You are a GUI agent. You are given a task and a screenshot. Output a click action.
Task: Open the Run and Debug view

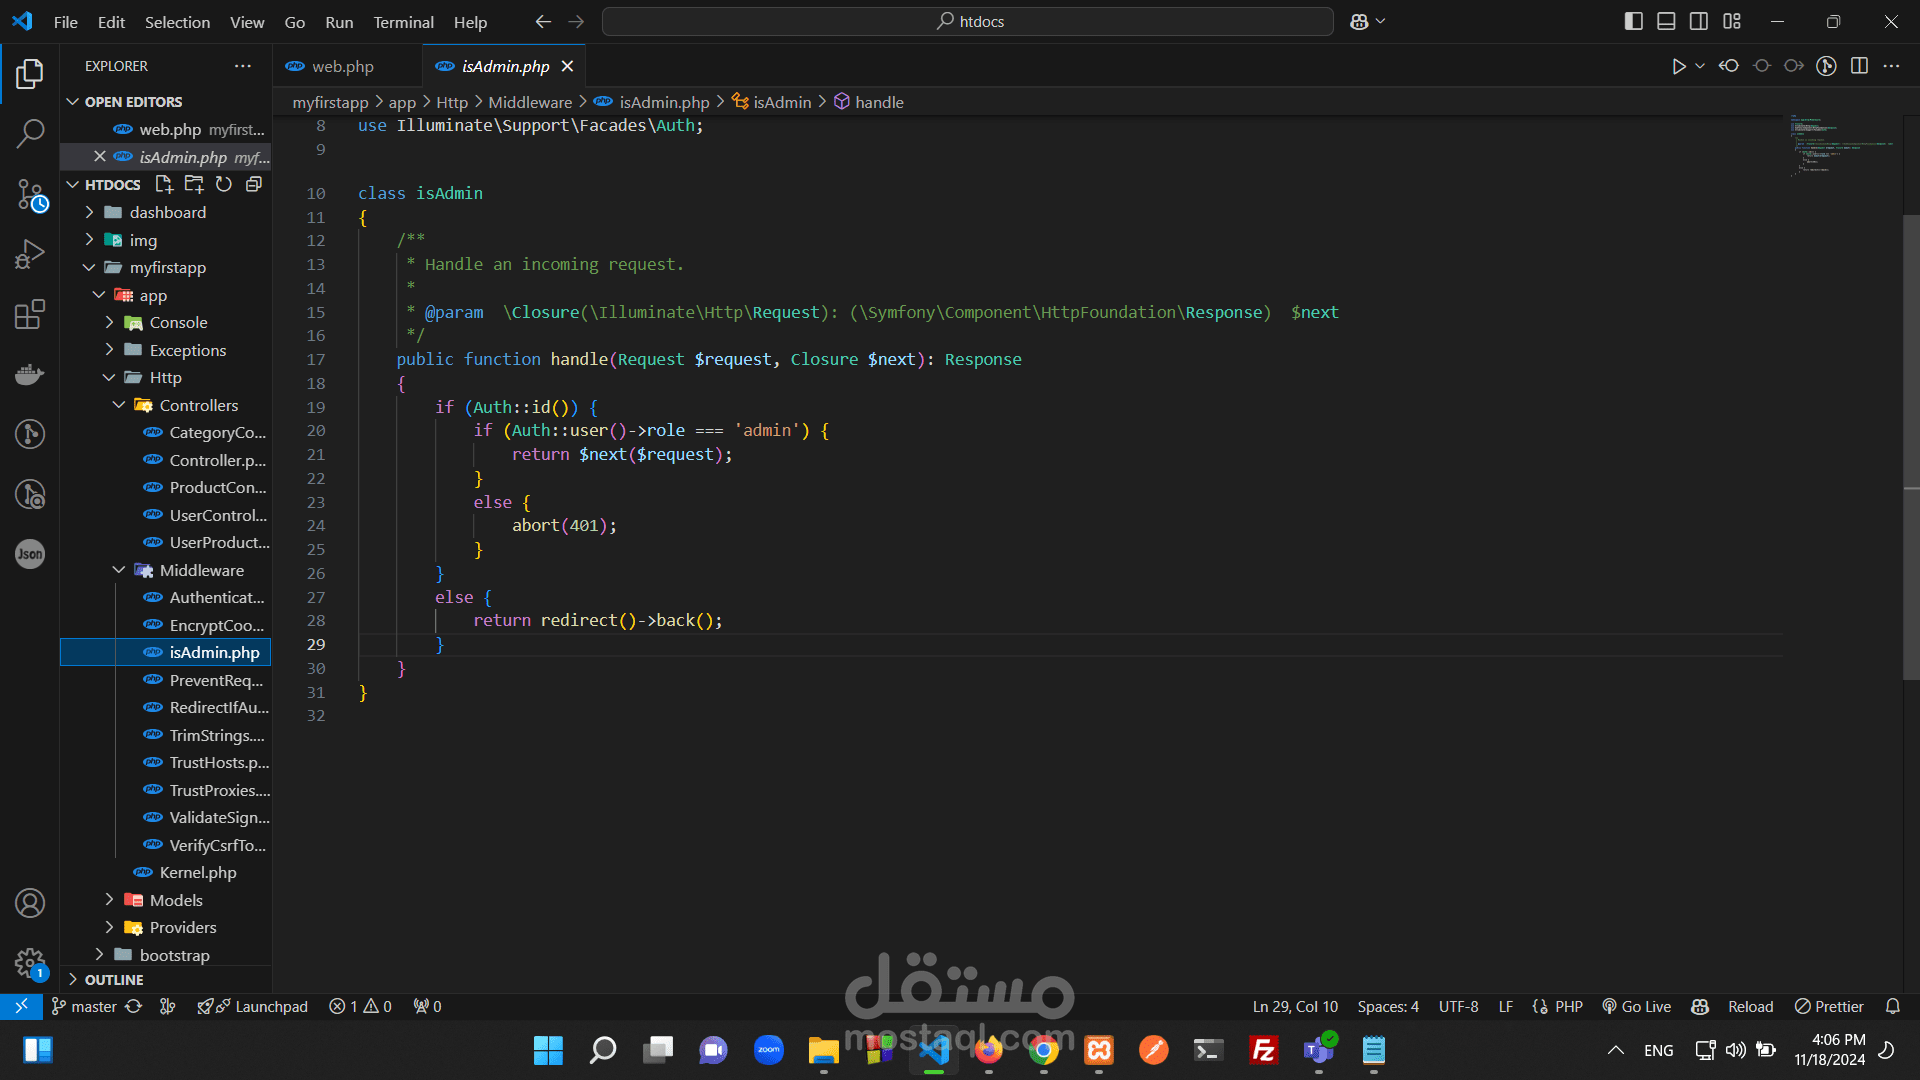30,254
